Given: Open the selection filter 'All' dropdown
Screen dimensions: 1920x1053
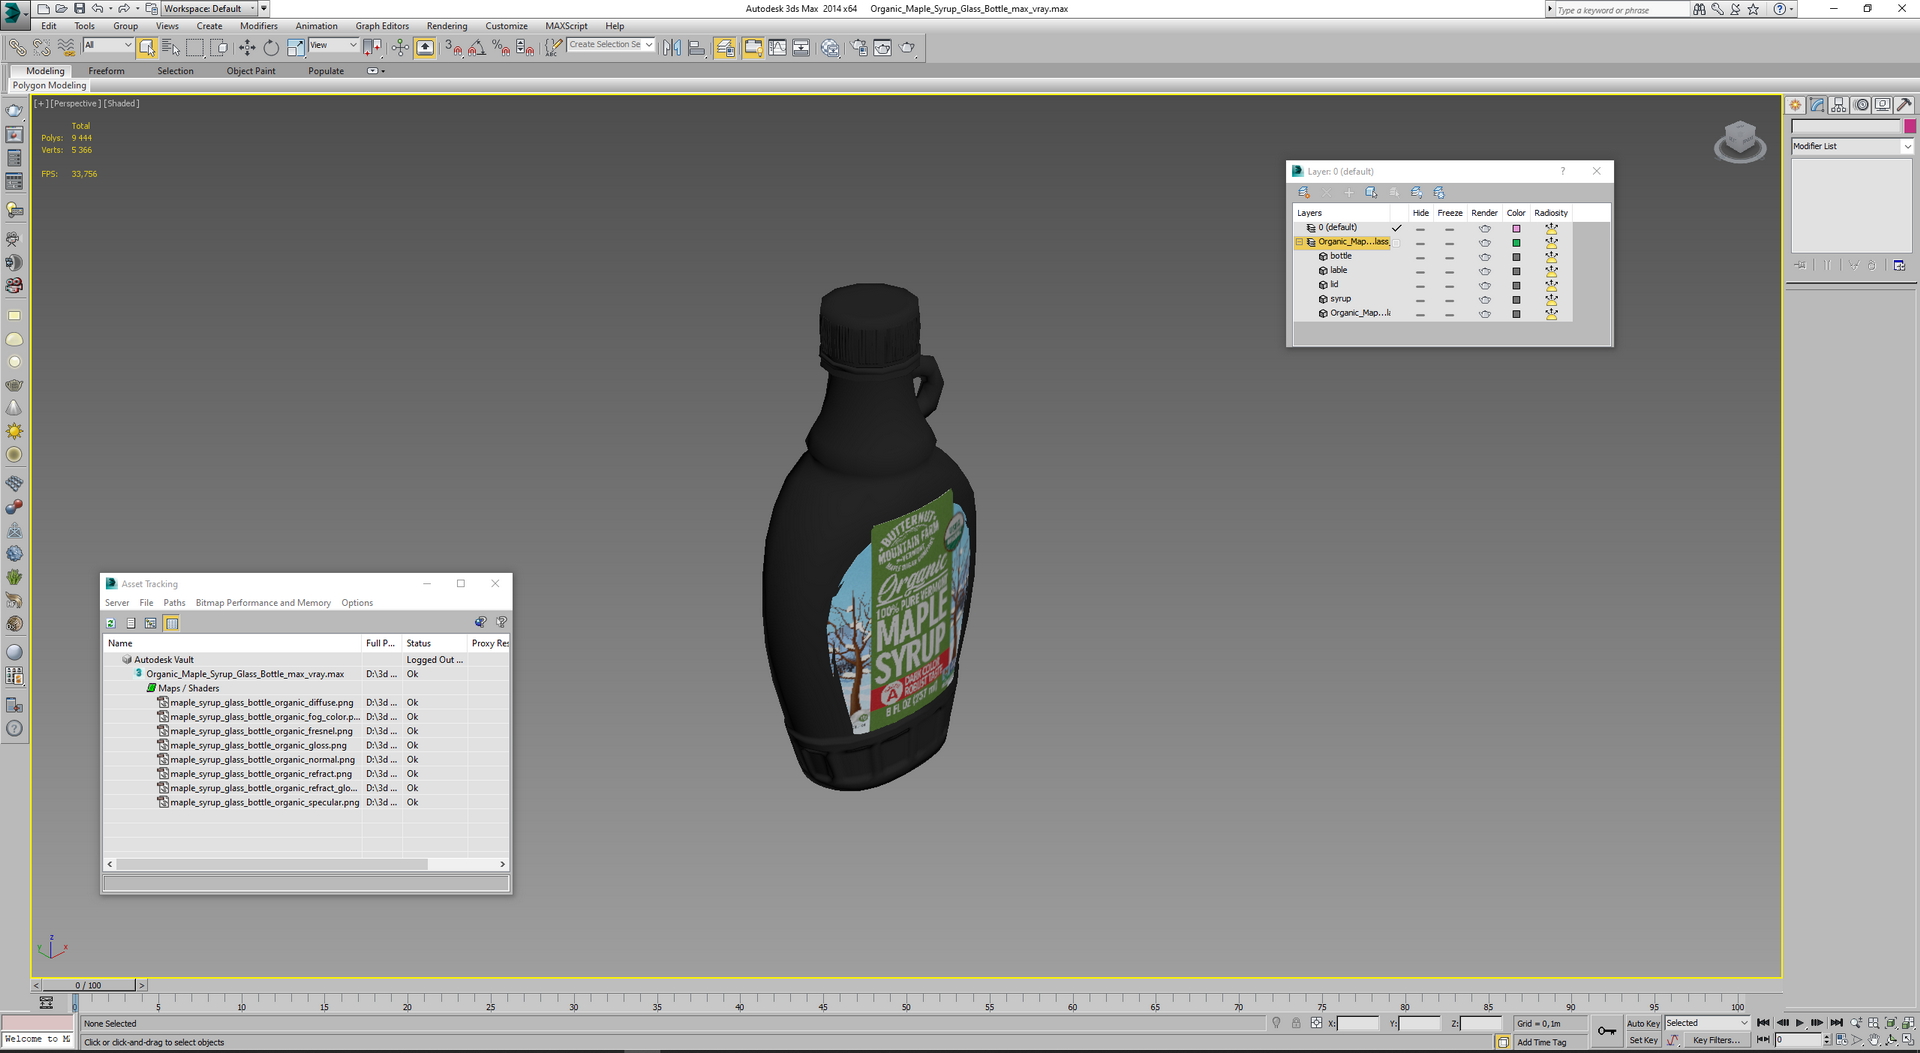Looking at the screenshot, I should [x=108, y=45].
